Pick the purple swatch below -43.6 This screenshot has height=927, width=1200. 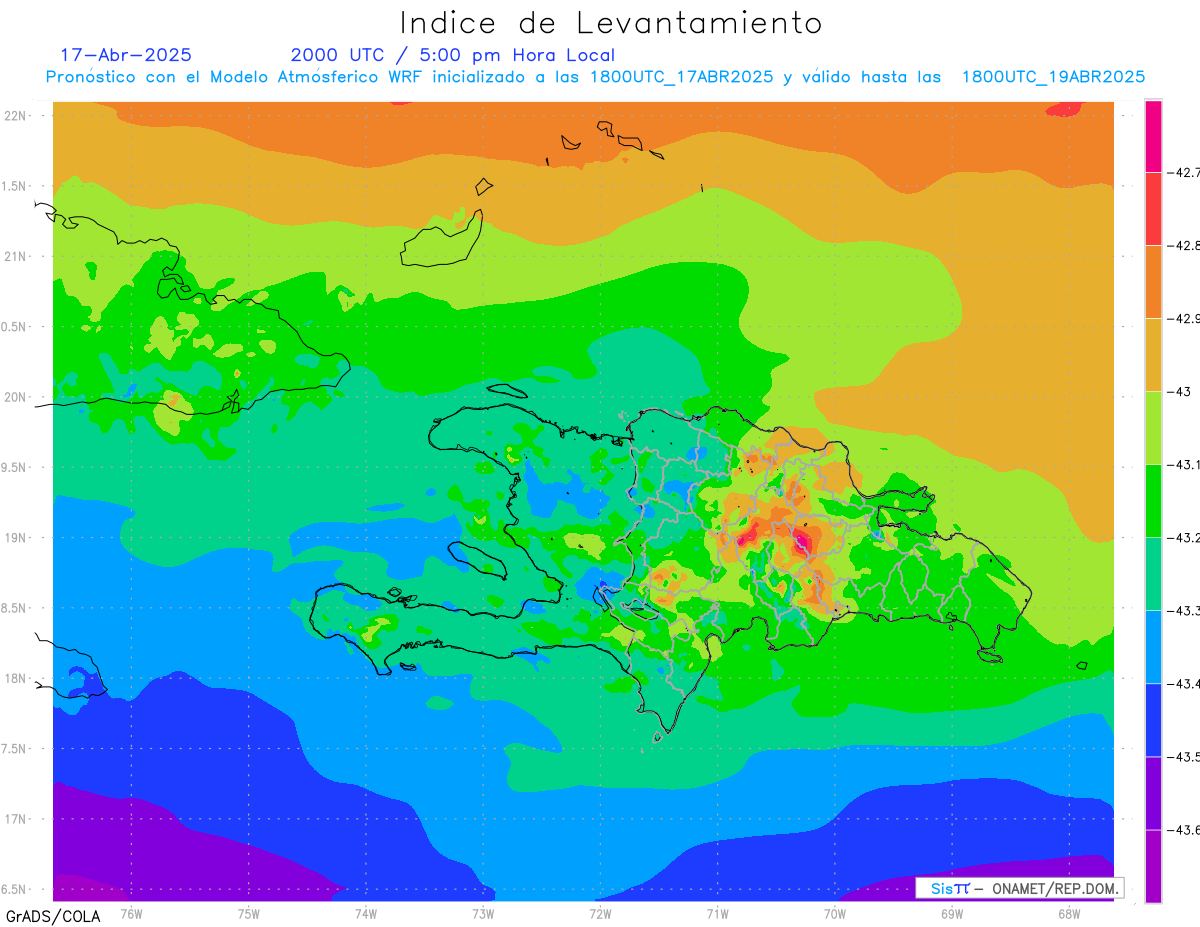click(1153, 866)
